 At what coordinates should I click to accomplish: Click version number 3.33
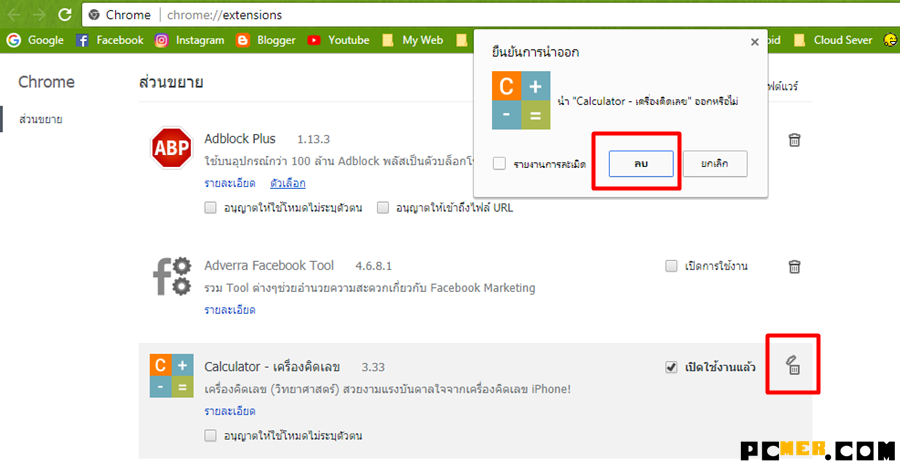[373, 367]
